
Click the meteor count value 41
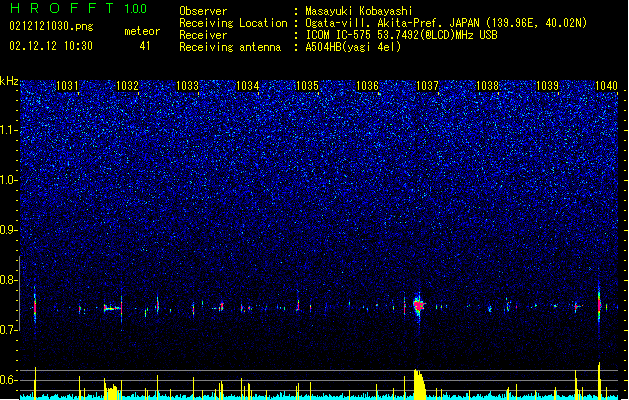tap(145, 46)
